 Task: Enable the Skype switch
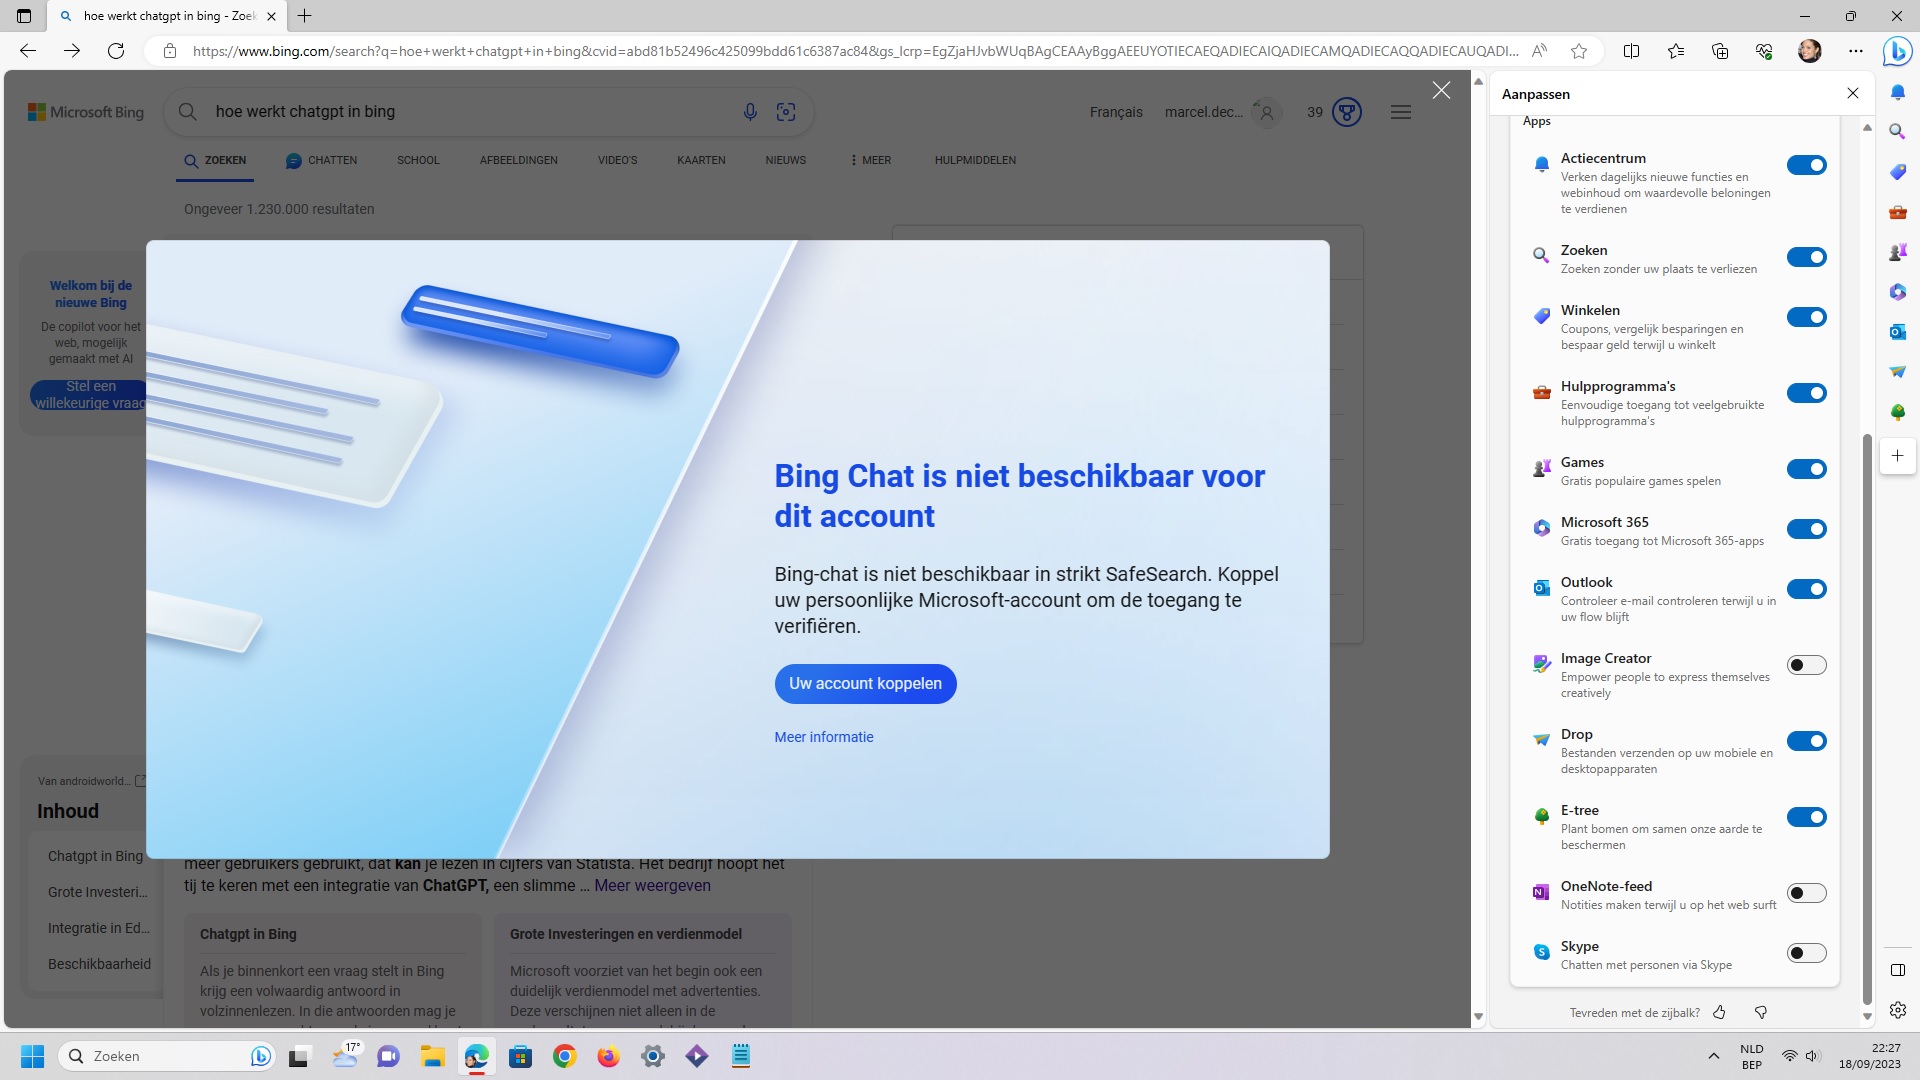click(1806, 953)
